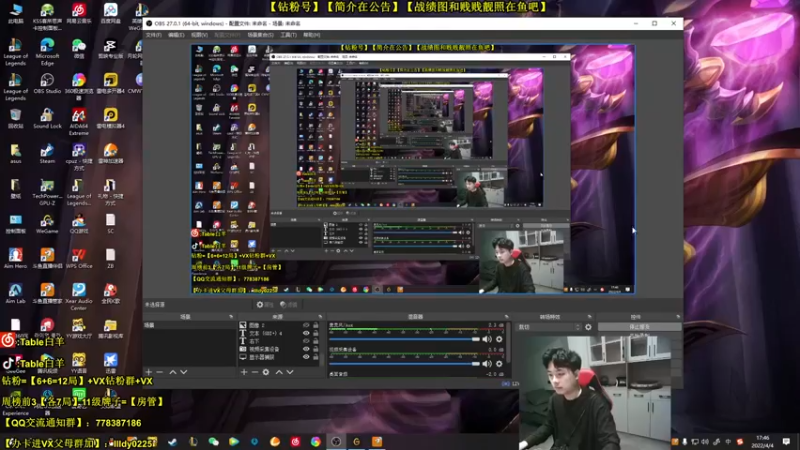Open the WPS Office desktop shortcut
Viewport: 800px width, 450px height.
pyautogui.click(x=79, y=259)
